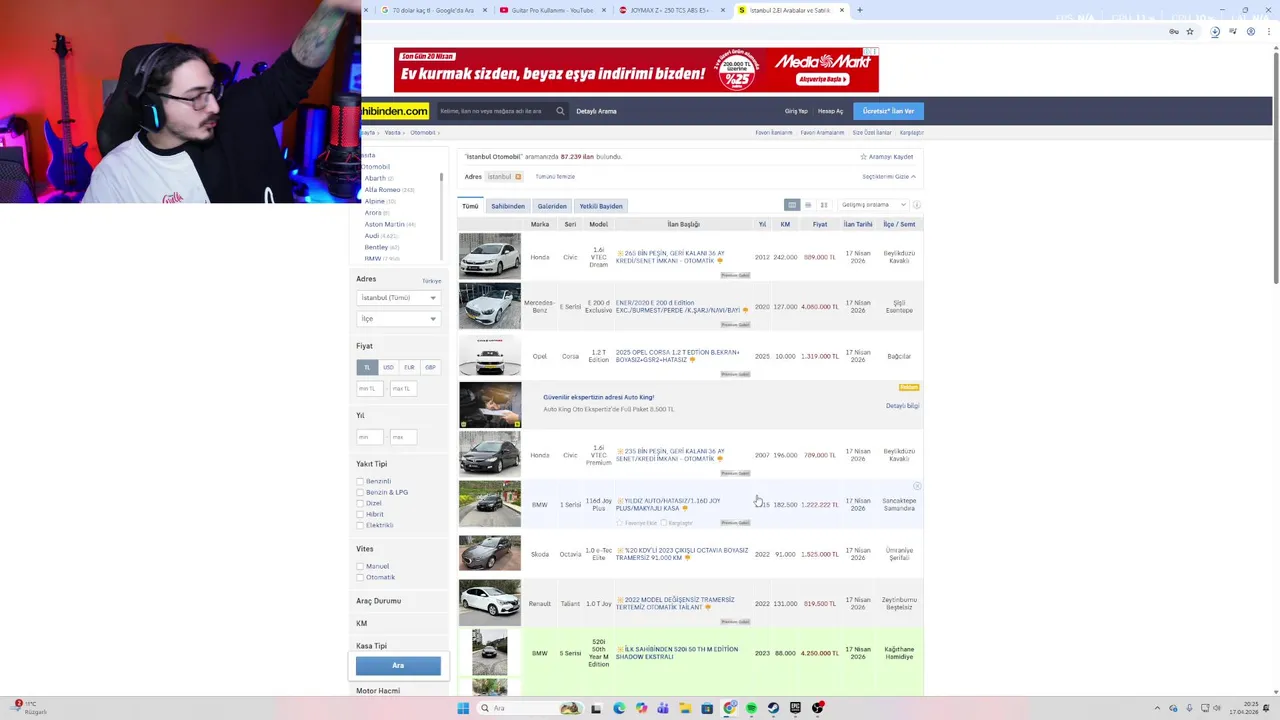The image size is (1280, 720).
Task: Expand the Araç Durumu filter
Action: click(x=379, y=601)
